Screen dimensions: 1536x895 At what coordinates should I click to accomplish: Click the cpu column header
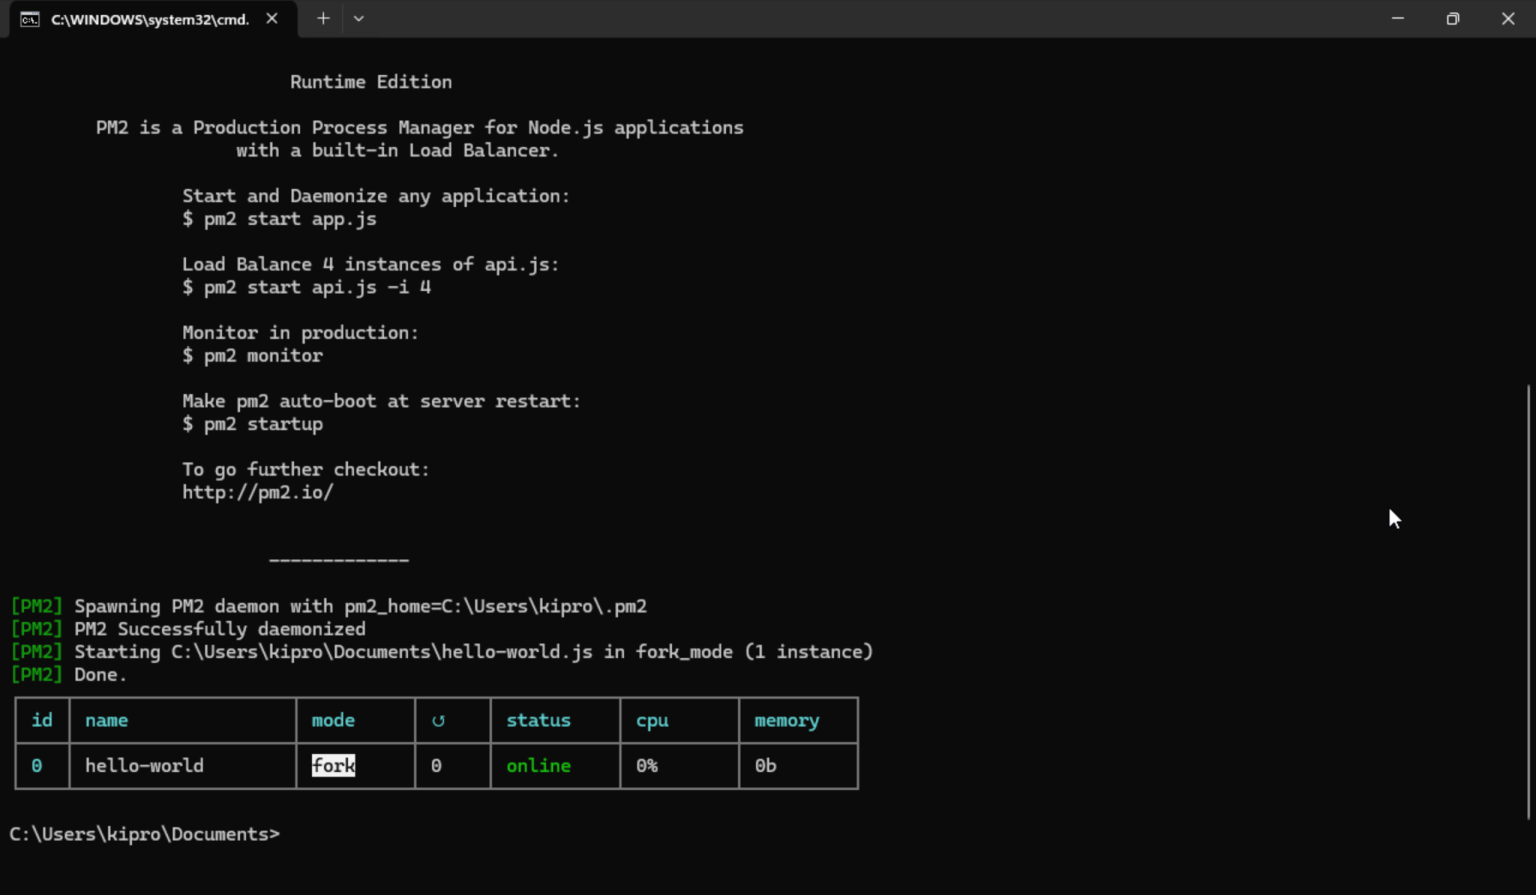[x=651, y=720]
